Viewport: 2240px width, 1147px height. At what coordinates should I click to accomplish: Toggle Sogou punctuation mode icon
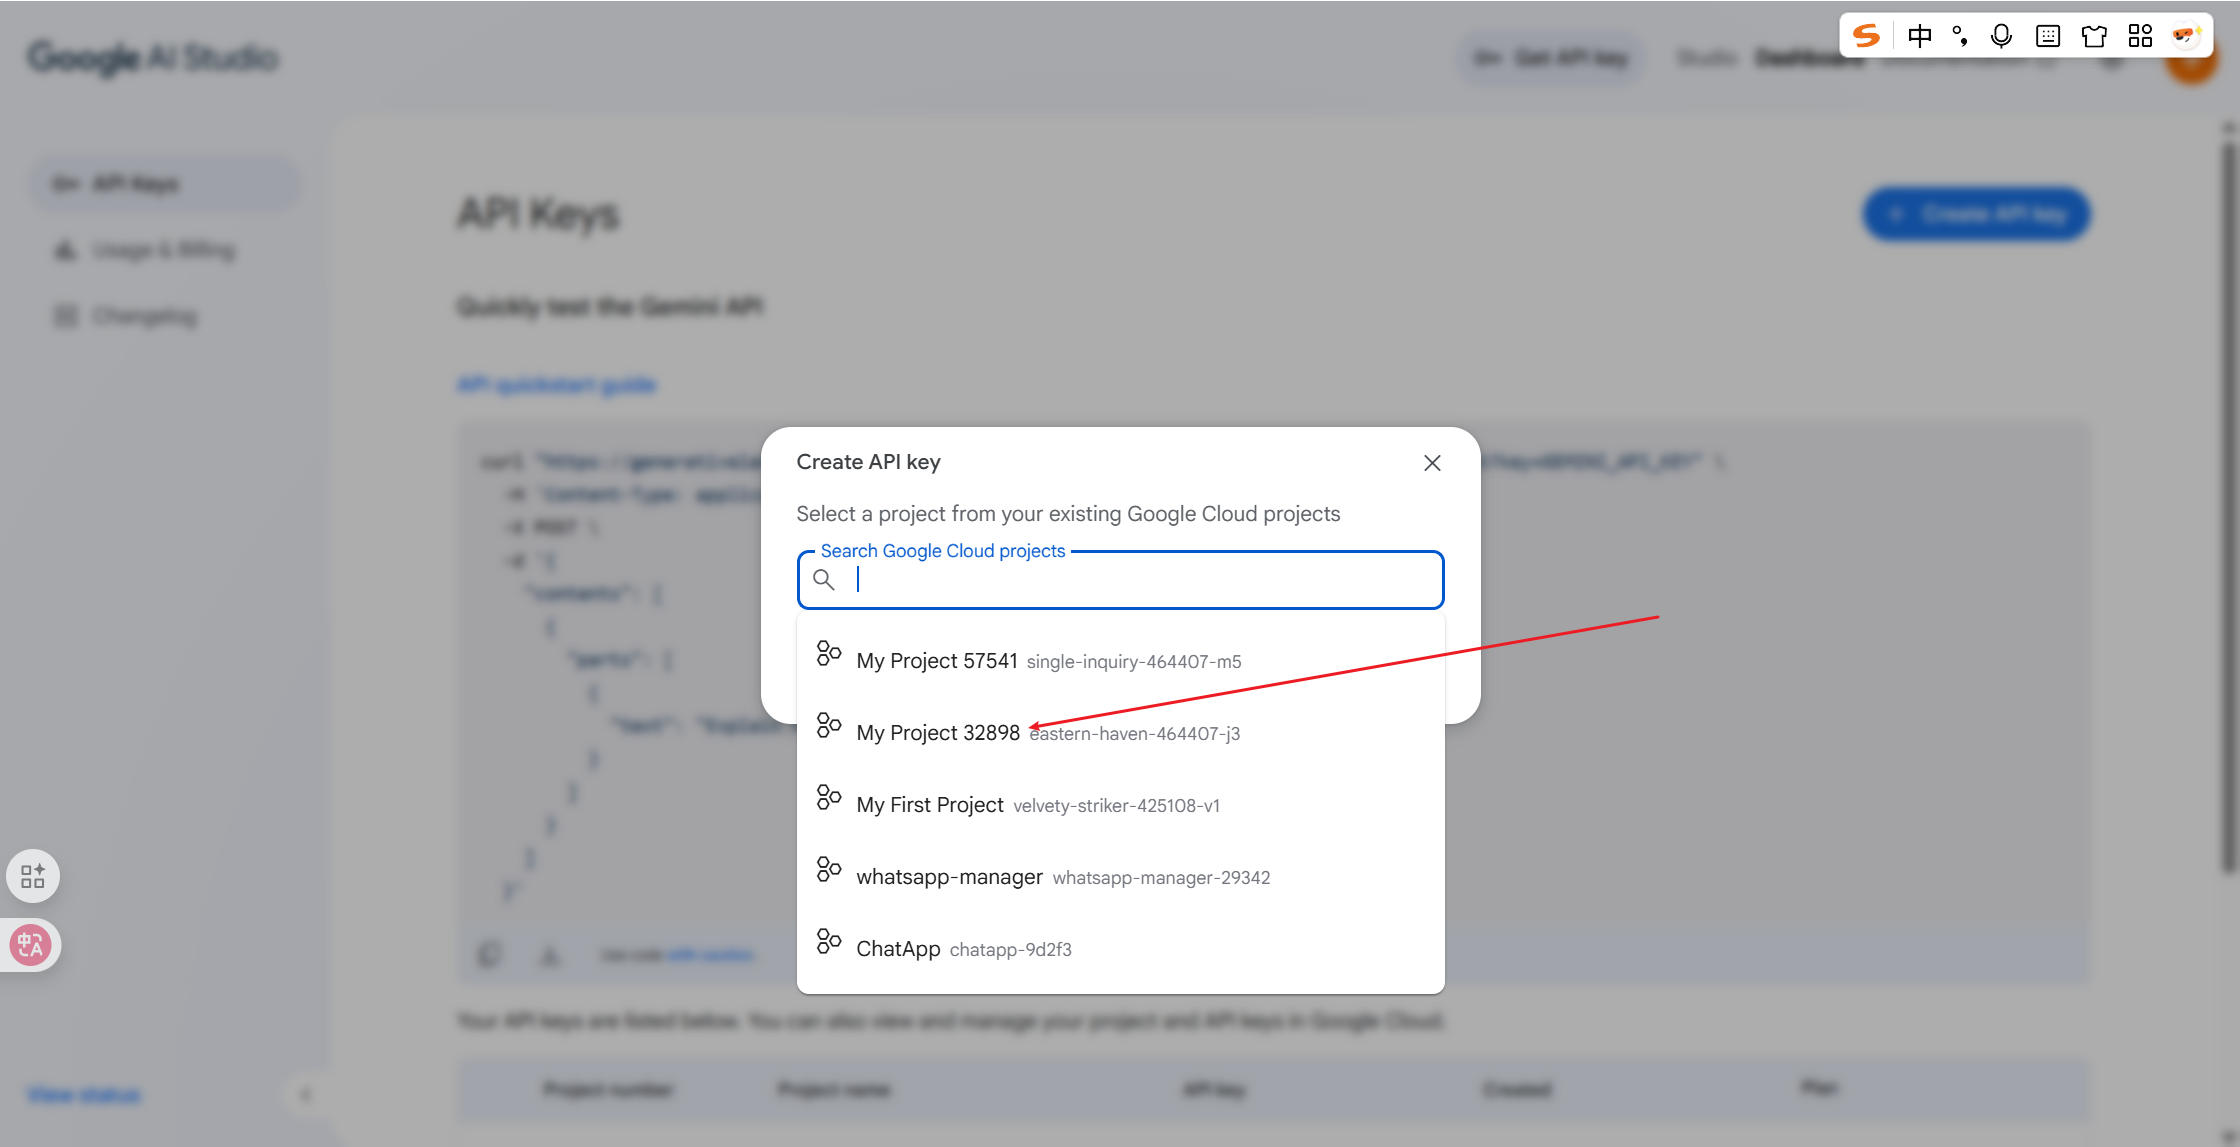point(1960,37)
